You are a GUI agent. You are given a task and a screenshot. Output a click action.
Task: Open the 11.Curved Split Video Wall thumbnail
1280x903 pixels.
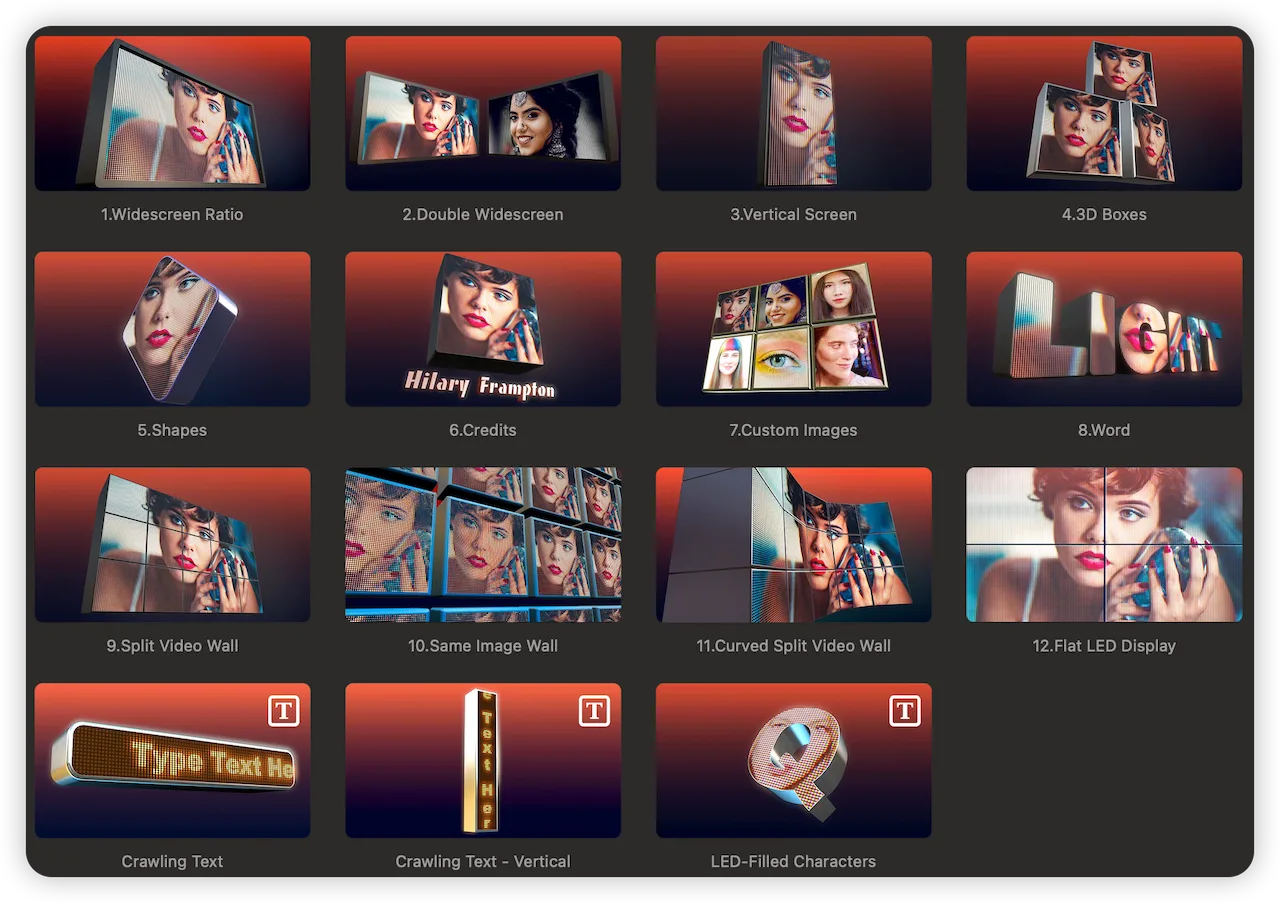(793, 545)
